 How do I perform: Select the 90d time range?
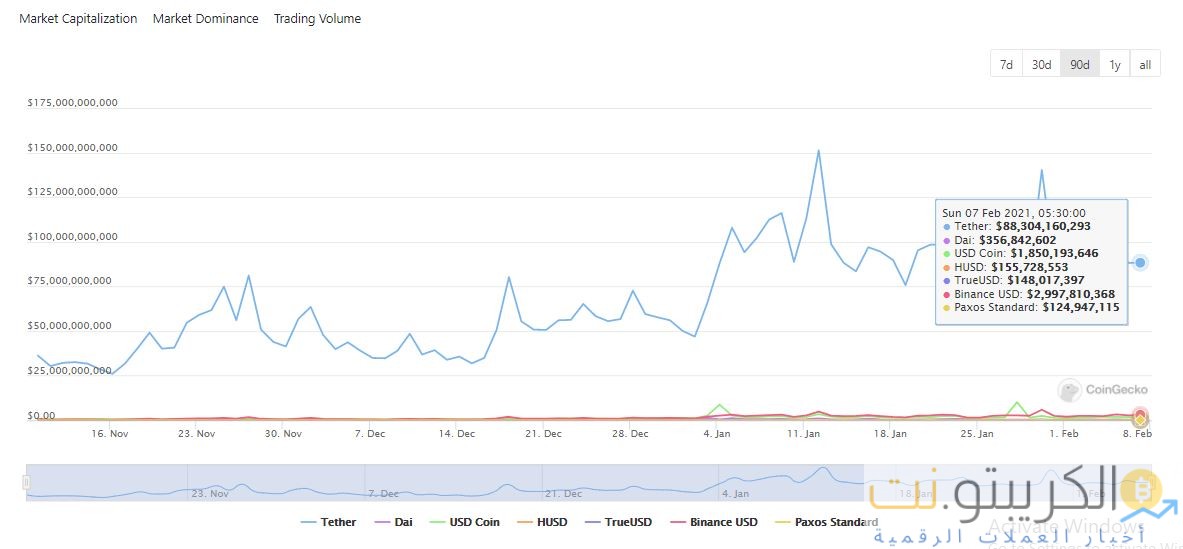(x=1079, y=64)
